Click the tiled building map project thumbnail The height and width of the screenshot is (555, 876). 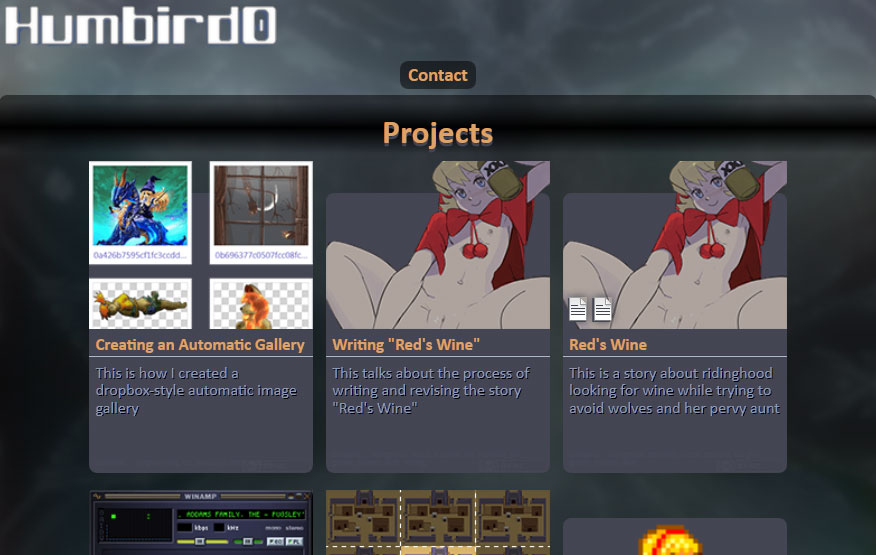438,523
